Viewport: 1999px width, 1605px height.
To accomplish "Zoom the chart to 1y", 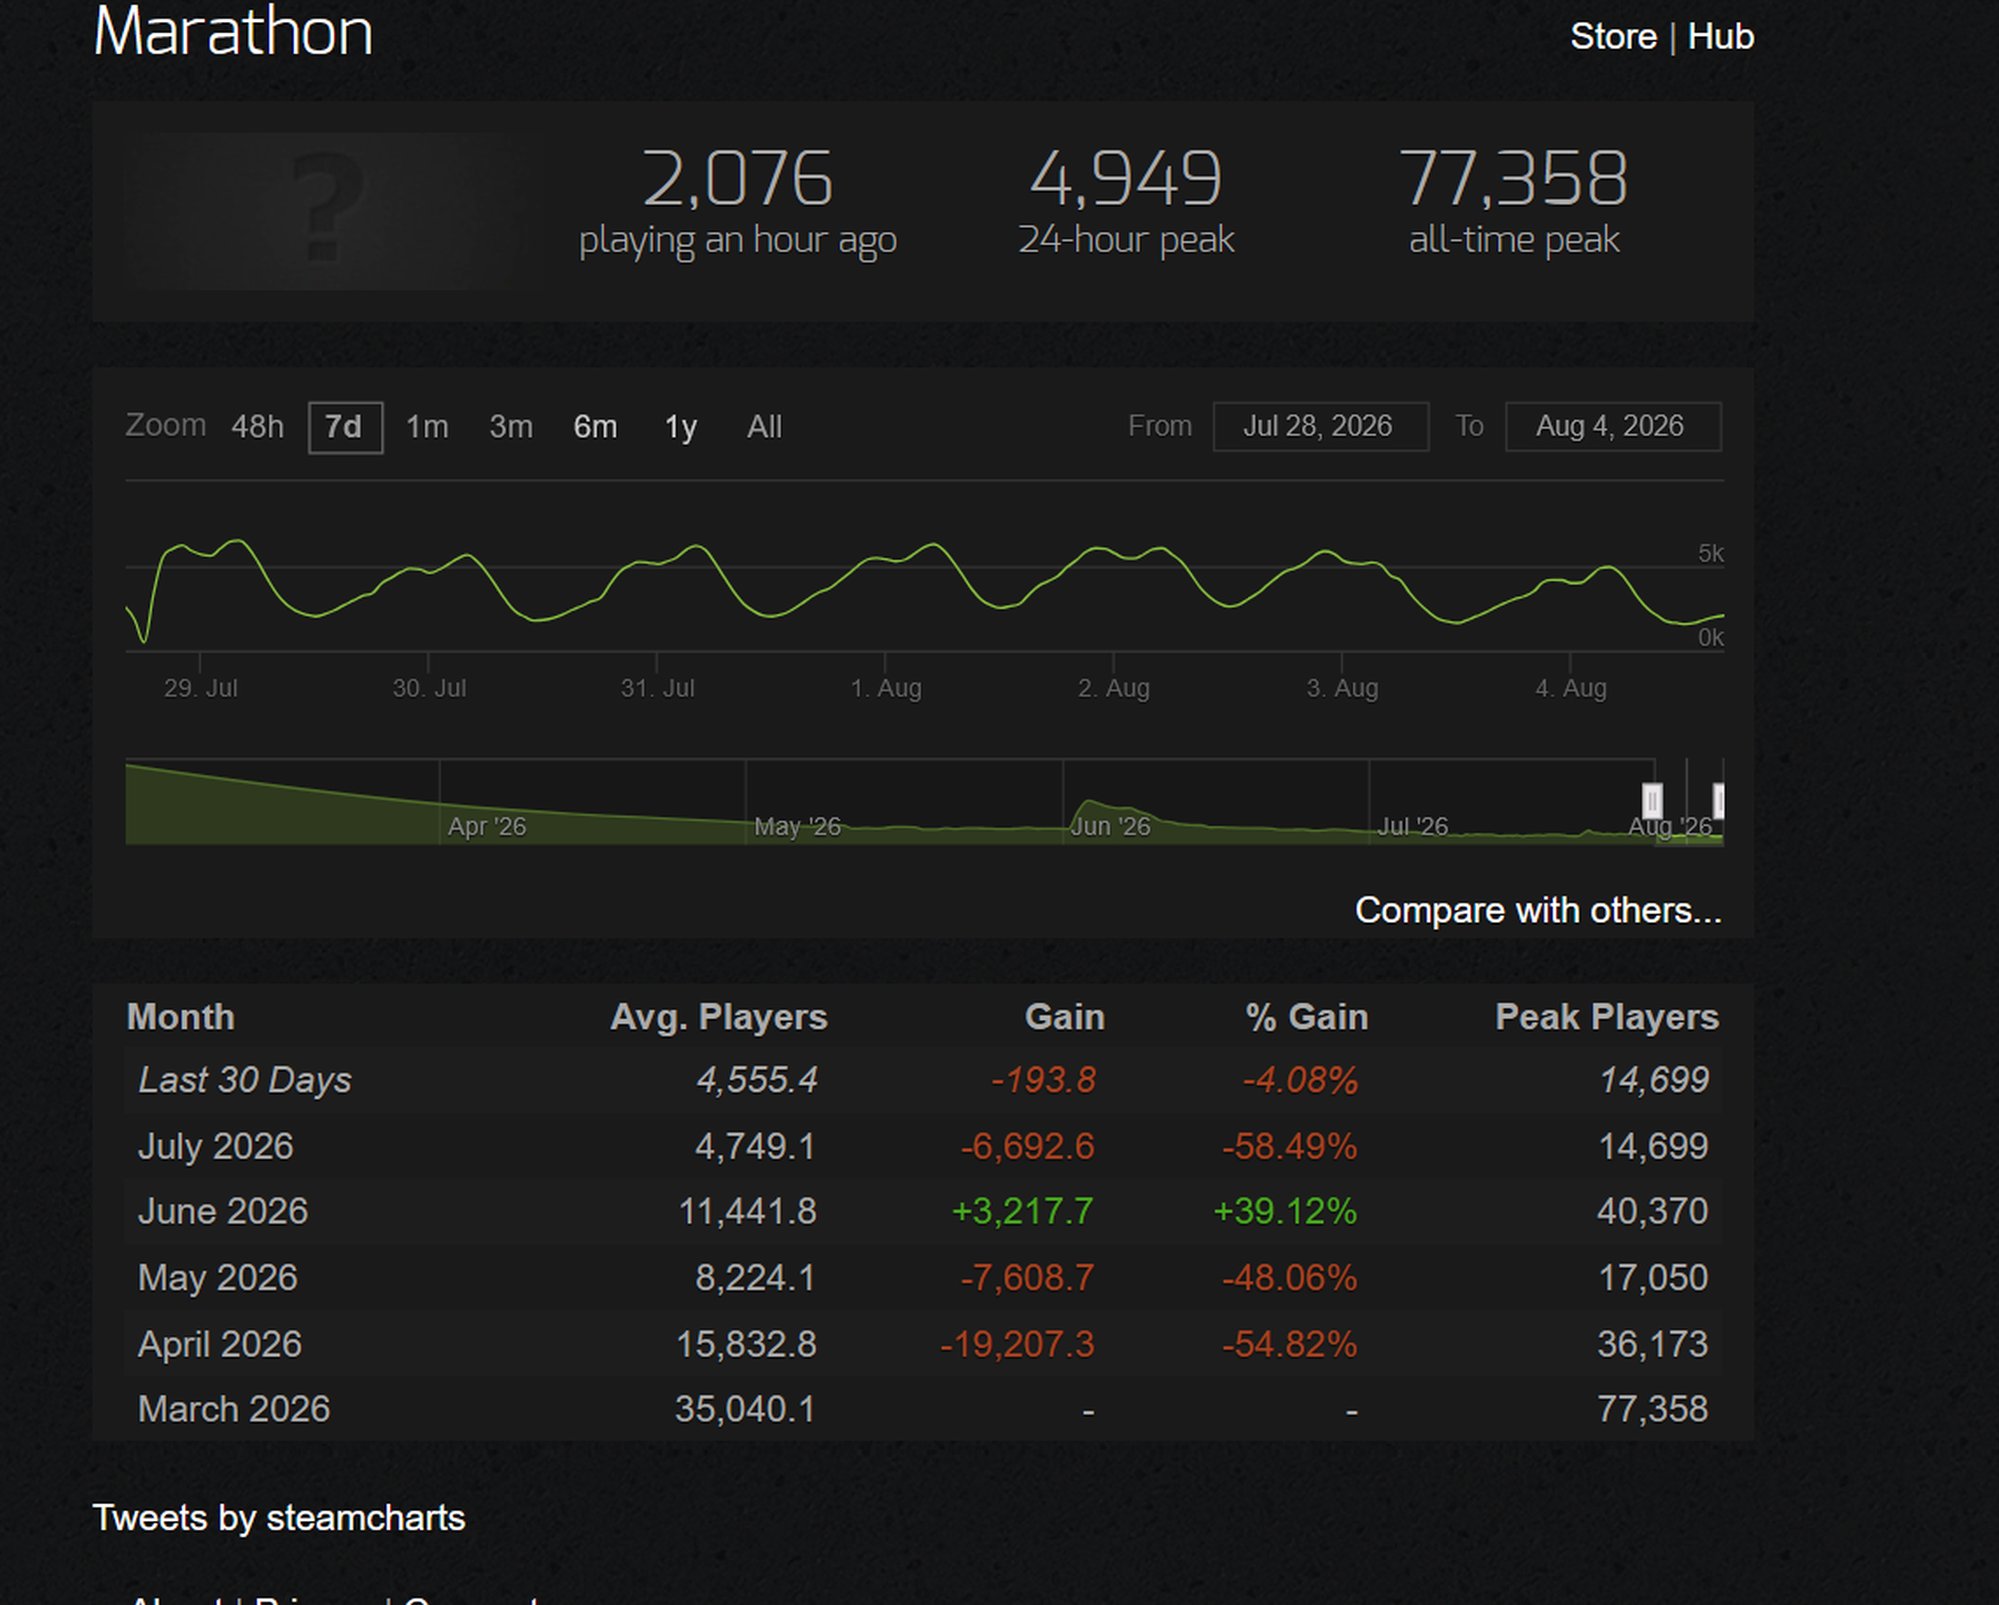I will coord(681,427).
